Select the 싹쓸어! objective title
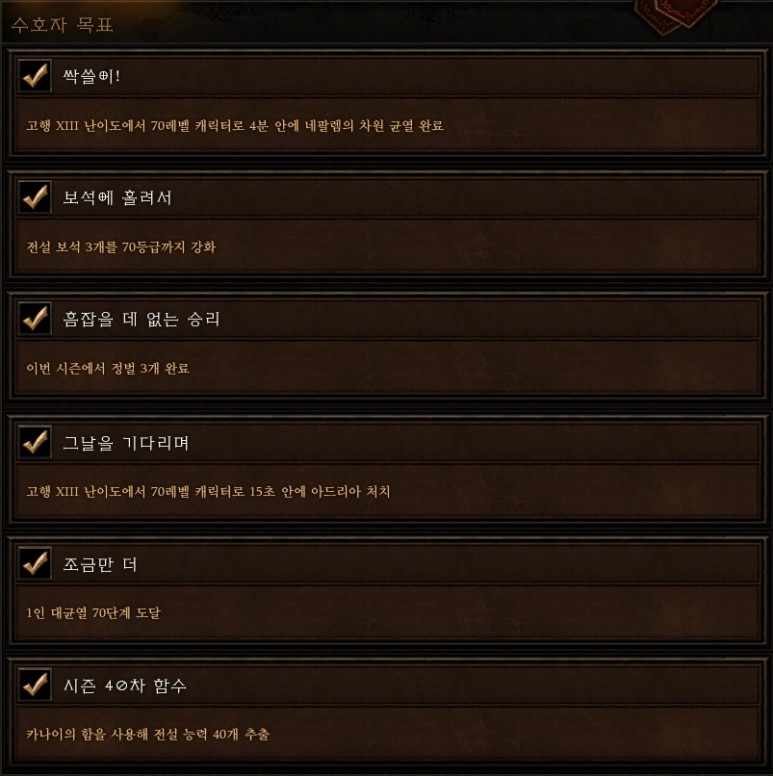773x776 pixels. 91,76
